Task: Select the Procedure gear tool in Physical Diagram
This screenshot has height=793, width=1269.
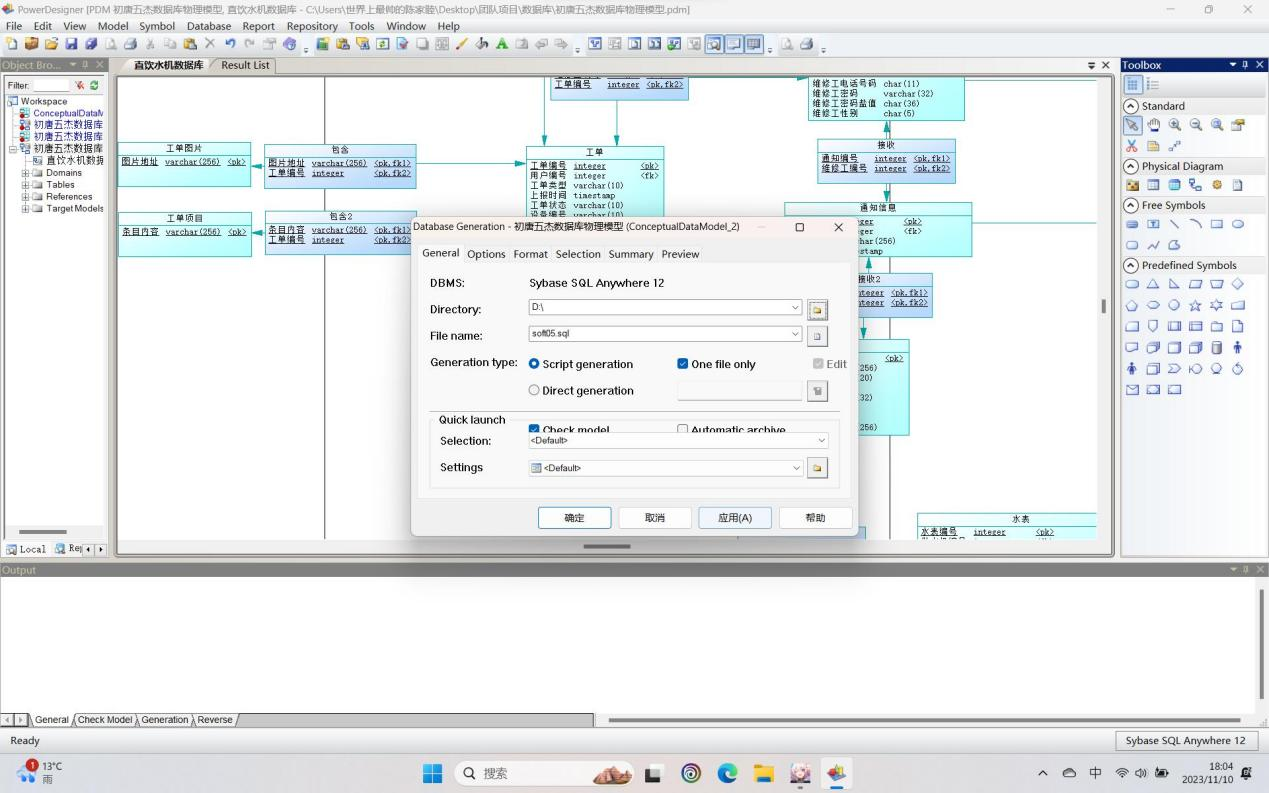Action: pos(1217,185)
